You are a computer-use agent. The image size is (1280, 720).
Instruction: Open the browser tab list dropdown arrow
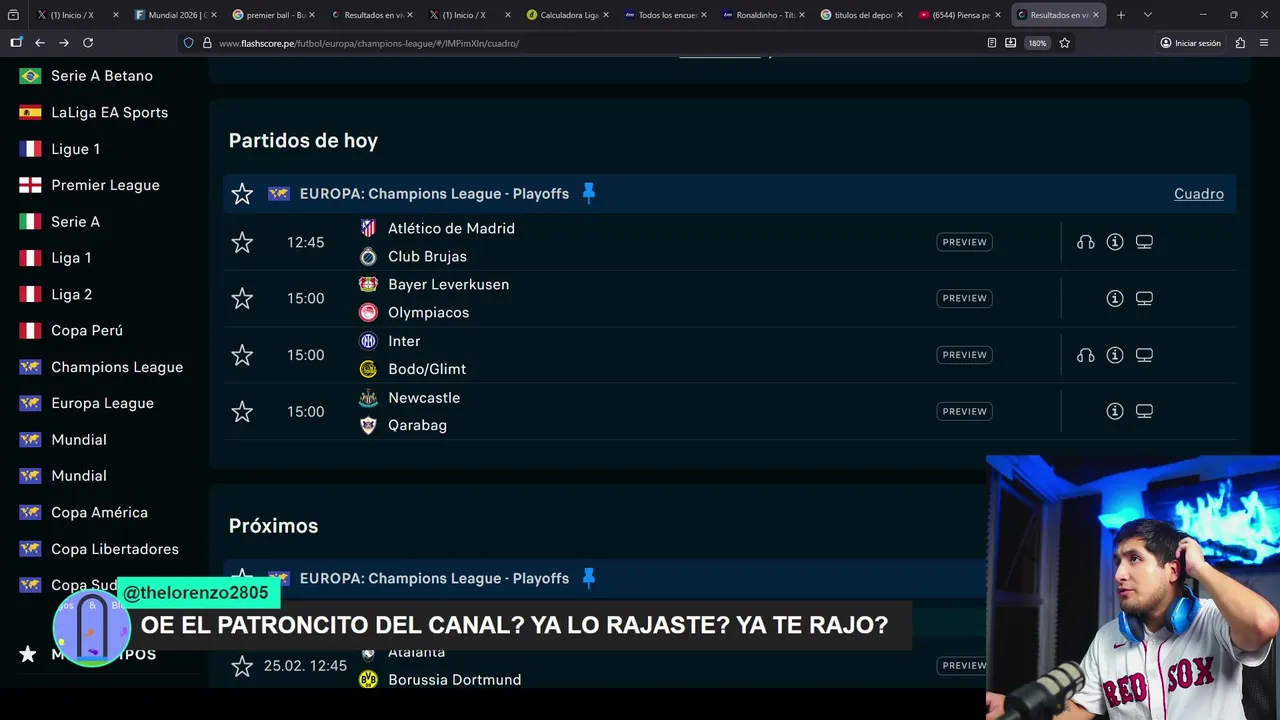click(1147, 15)
